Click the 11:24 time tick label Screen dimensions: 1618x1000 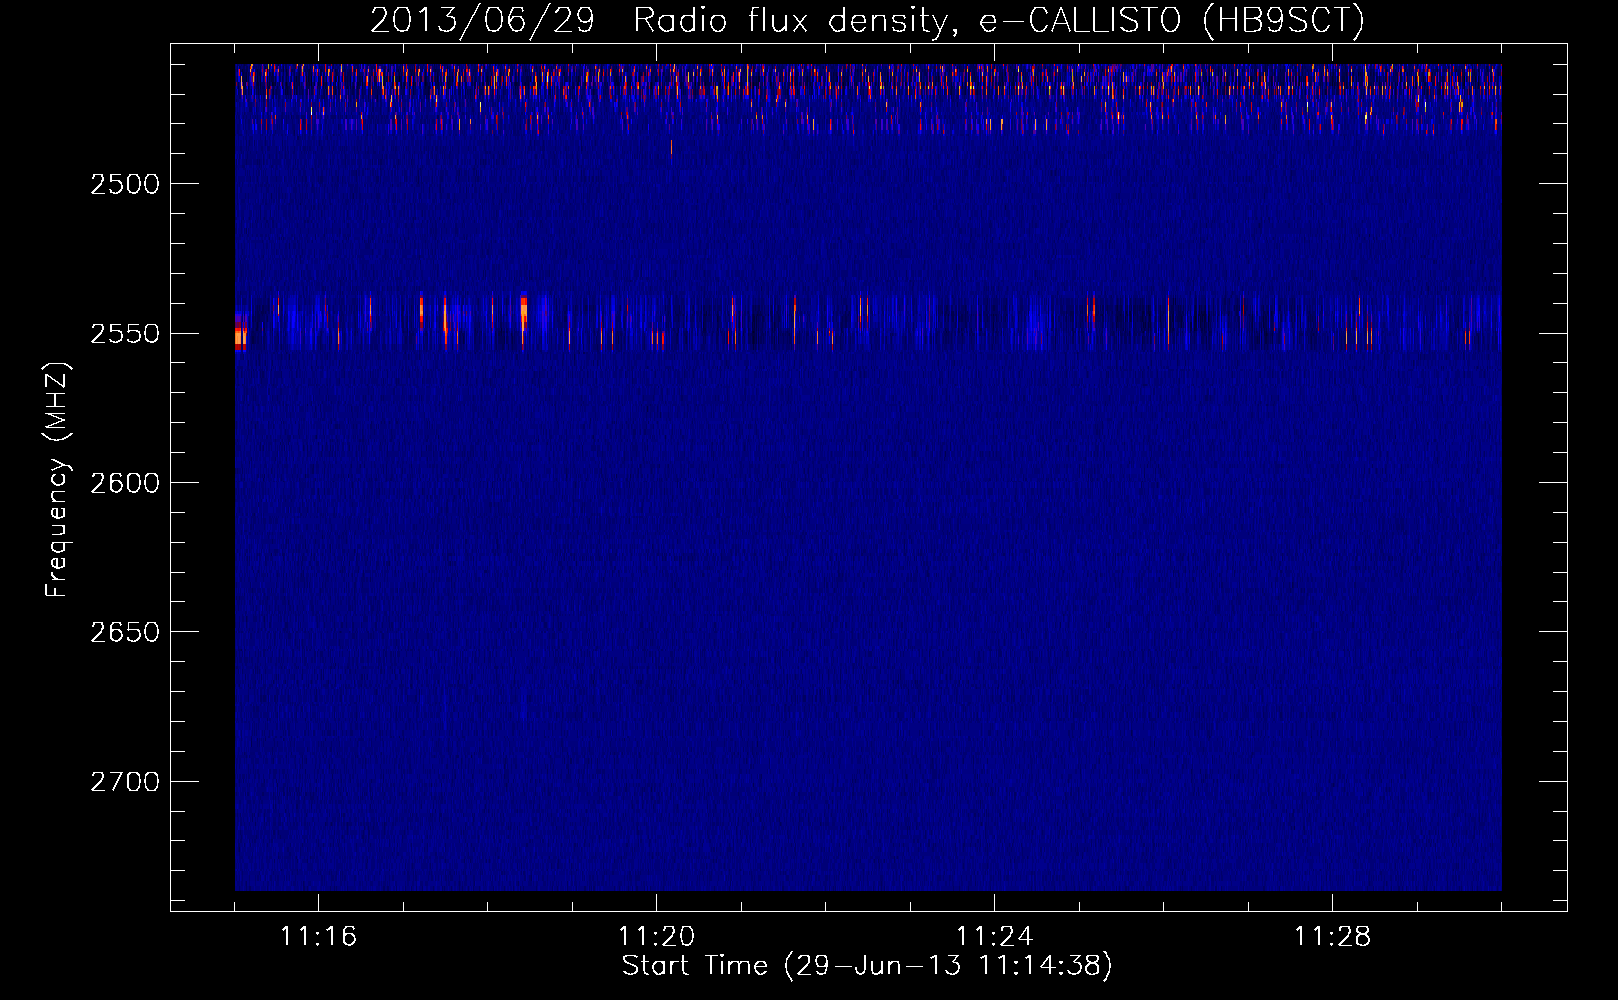point(994,937)
